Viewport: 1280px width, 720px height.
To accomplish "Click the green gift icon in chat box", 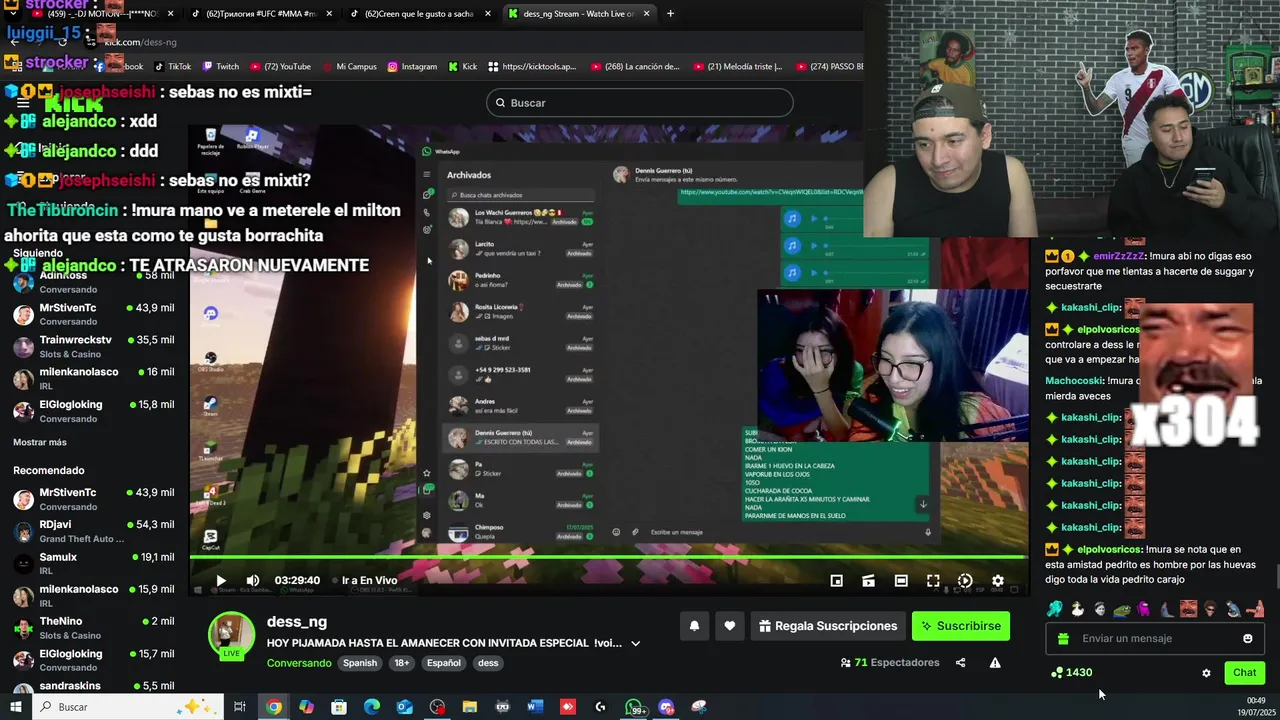I will click(1063, 638).
